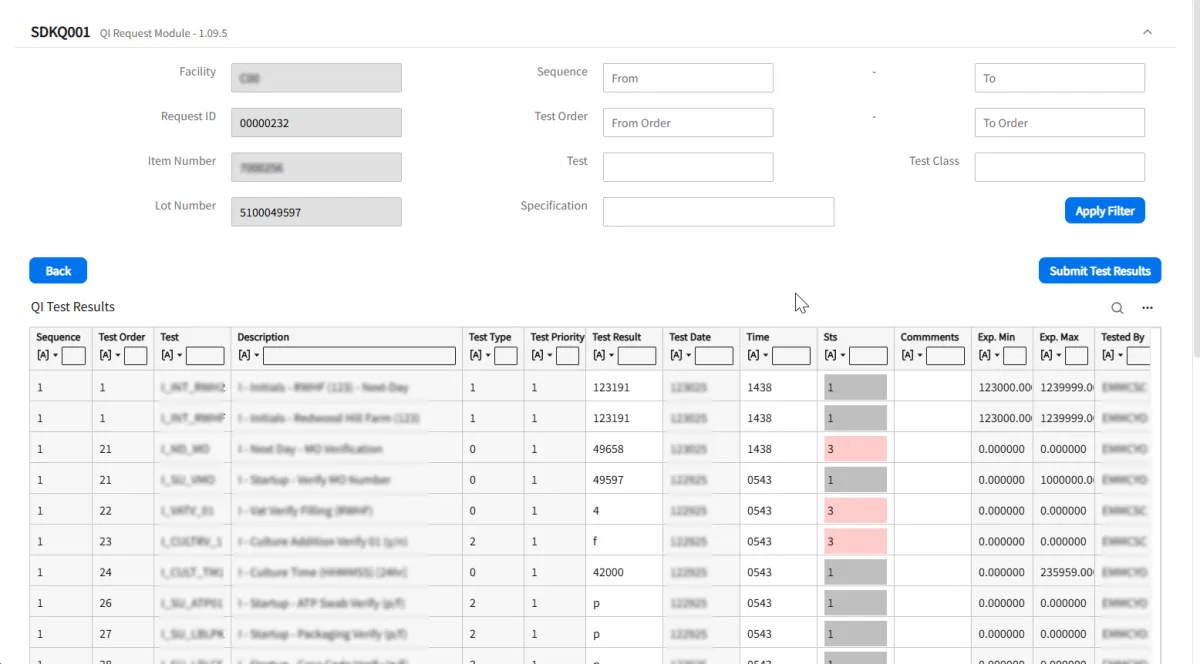Focus the Specification input field
This screenshot has width=1200, height=664.
coord(718,212)
